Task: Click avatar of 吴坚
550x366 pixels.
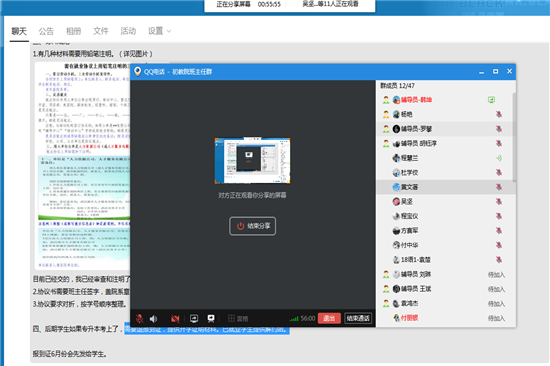Action: [x=396, y=202]
